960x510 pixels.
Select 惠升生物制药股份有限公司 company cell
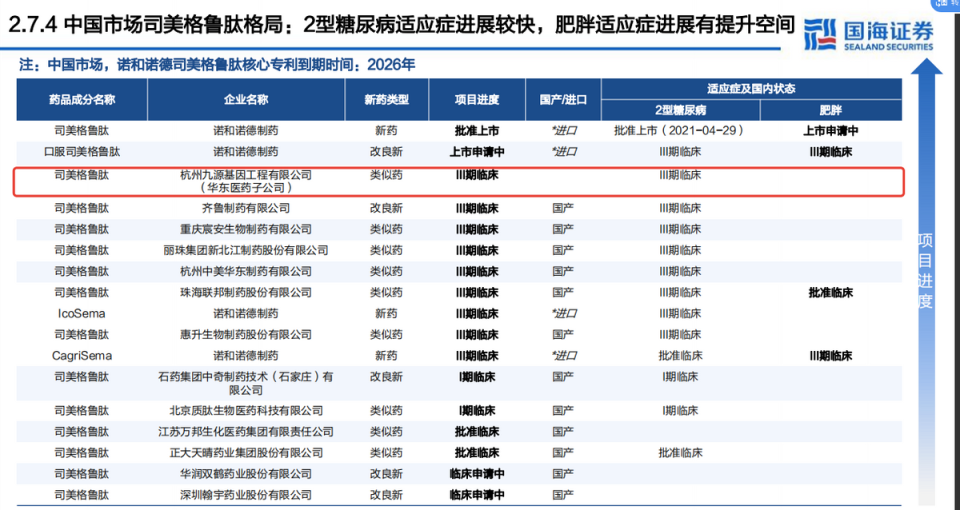246,334
